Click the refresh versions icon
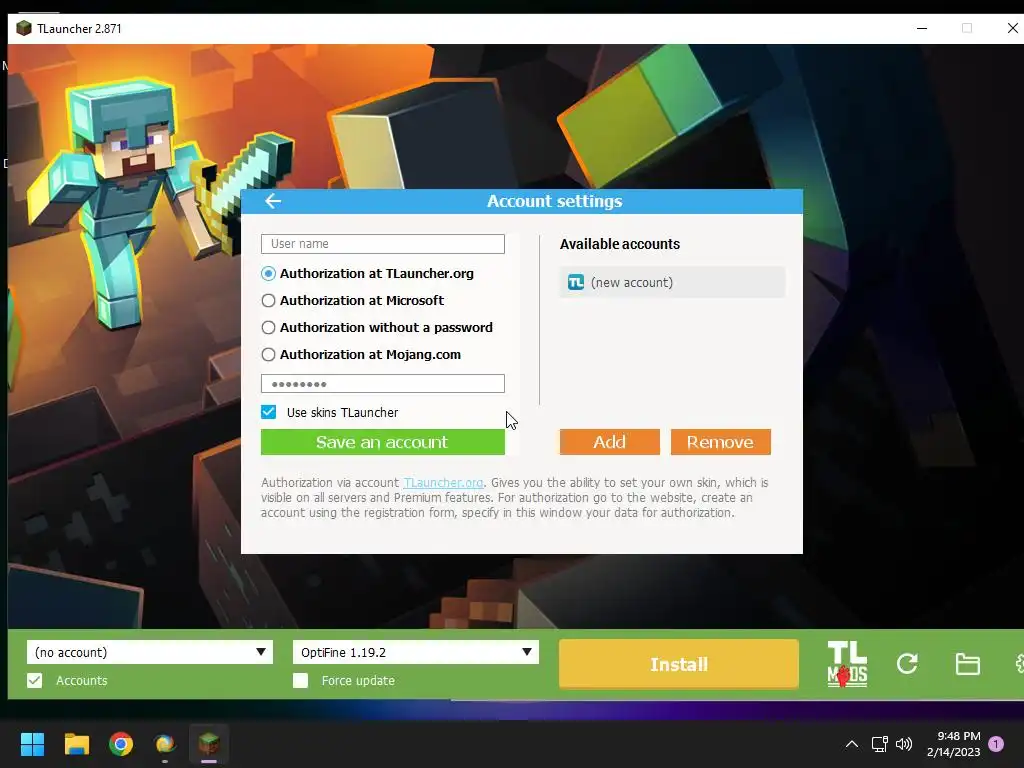1024x768 pixels. pos(907,664)
